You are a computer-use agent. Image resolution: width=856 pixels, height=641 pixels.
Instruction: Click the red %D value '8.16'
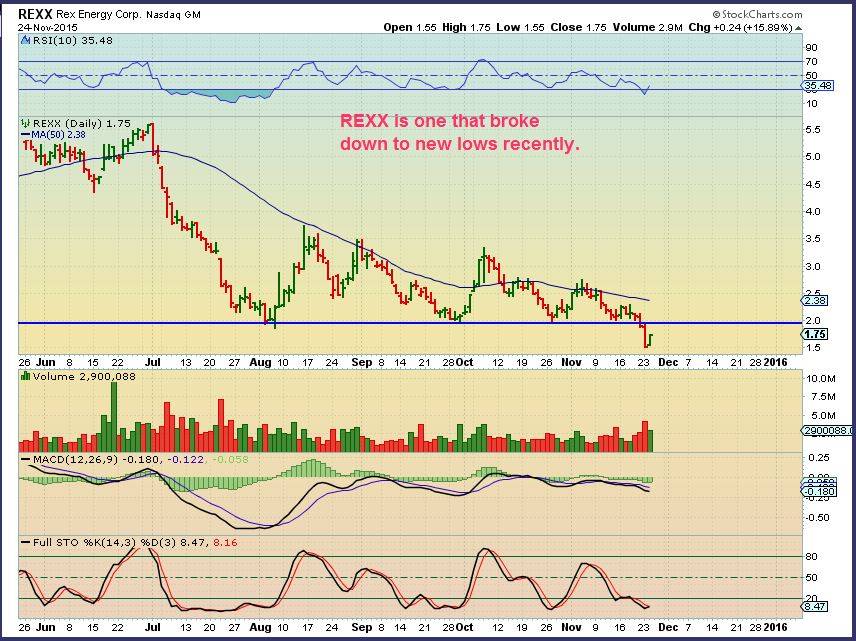point(225,543)
